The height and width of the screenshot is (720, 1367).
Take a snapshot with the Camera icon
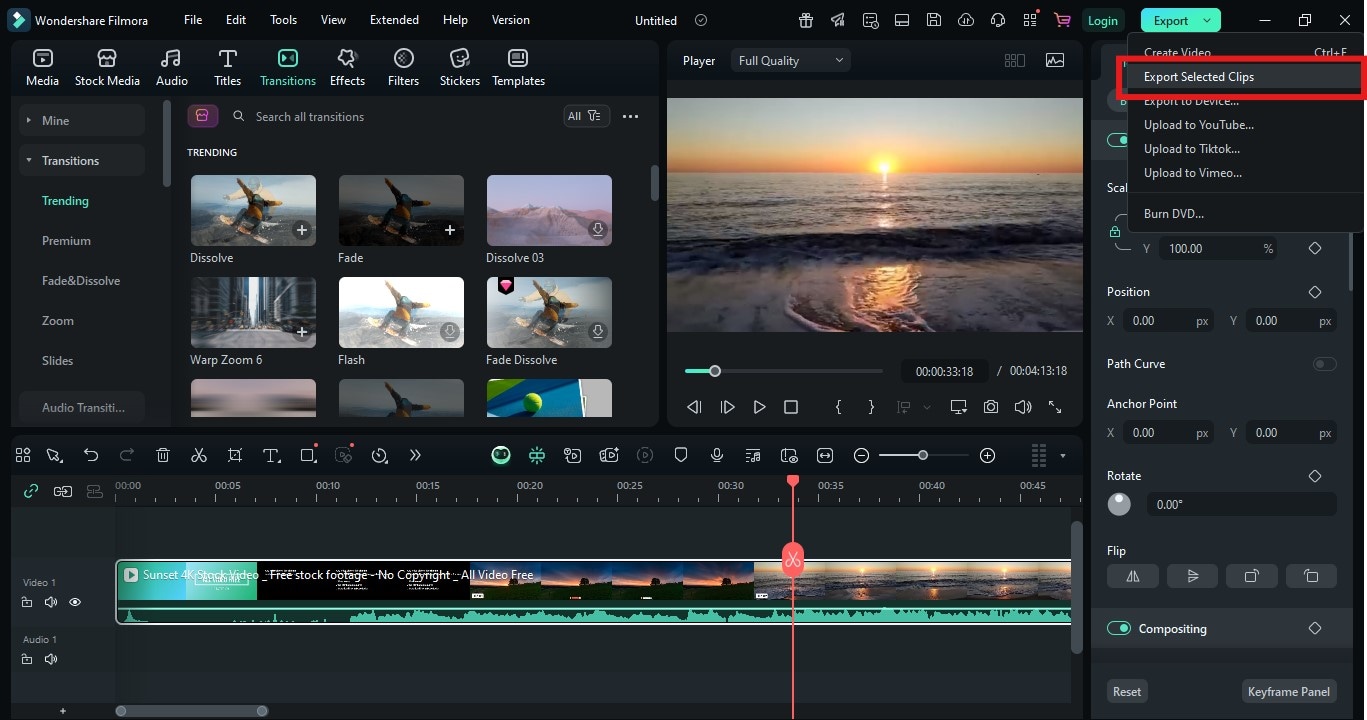point(990,407)
